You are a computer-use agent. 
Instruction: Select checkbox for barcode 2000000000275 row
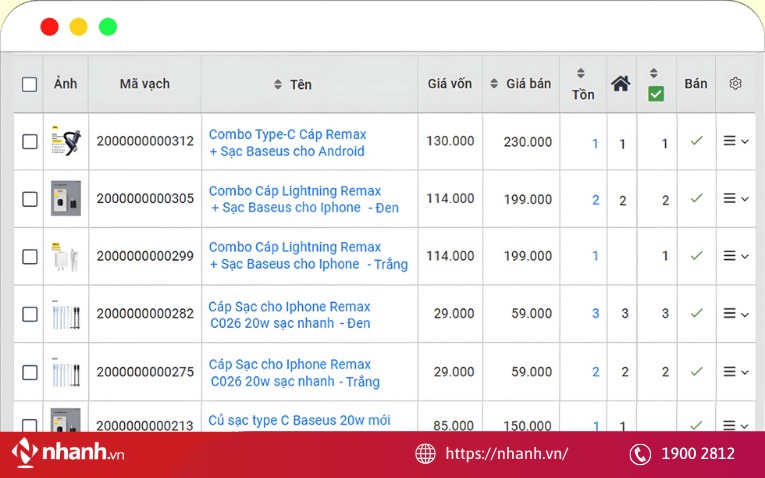point(30,371)
